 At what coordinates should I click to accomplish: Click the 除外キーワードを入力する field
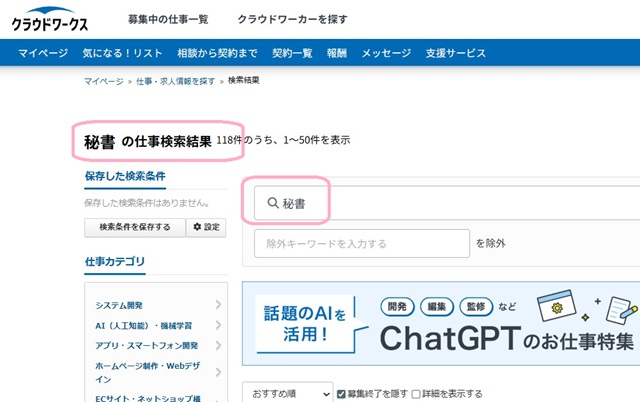click(x=362, y=244)
